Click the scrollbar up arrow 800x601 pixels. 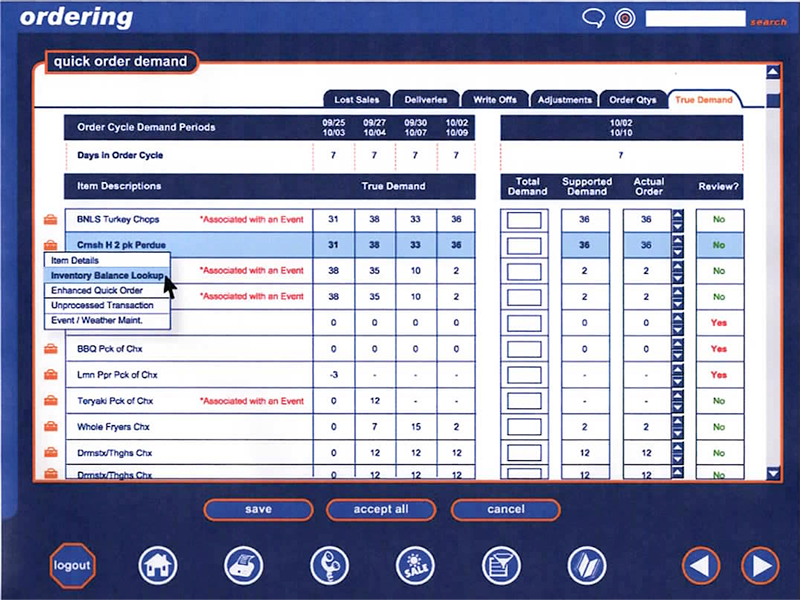tap(773, 71)
